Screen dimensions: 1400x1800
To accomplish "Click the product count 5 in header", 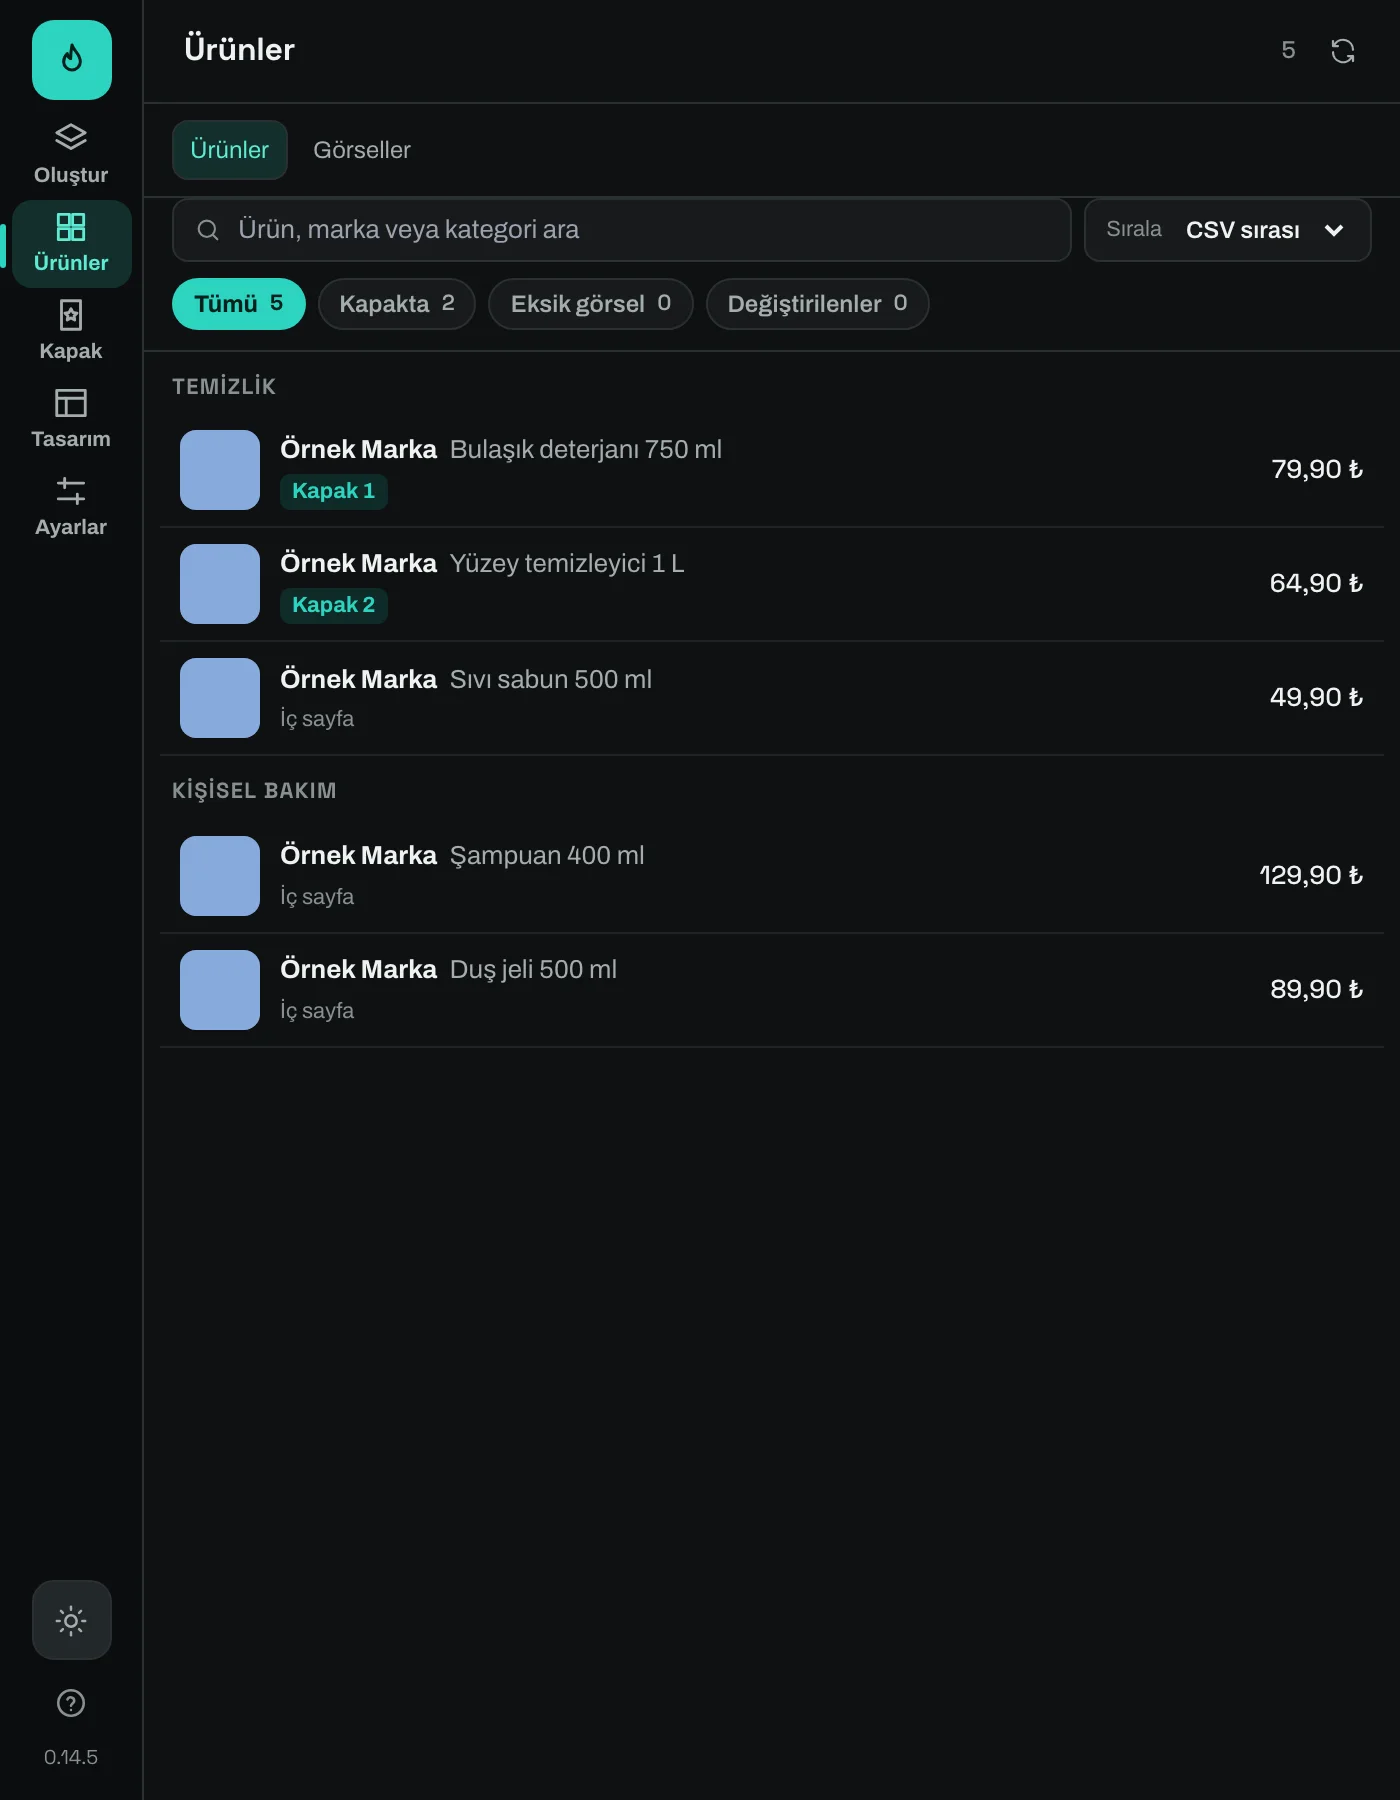I will click(1288, 51).
